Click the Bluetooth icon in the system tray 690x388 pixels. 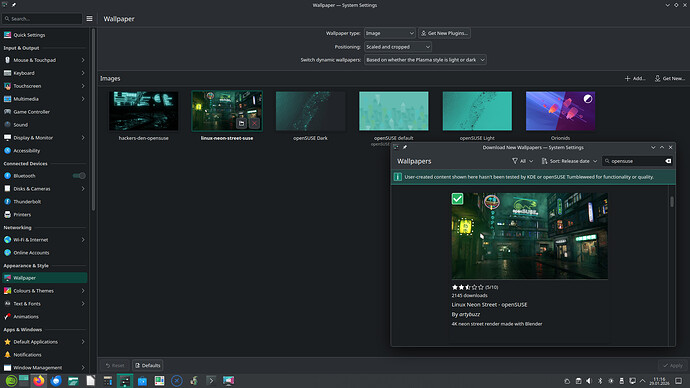click(x=600, y=381)
